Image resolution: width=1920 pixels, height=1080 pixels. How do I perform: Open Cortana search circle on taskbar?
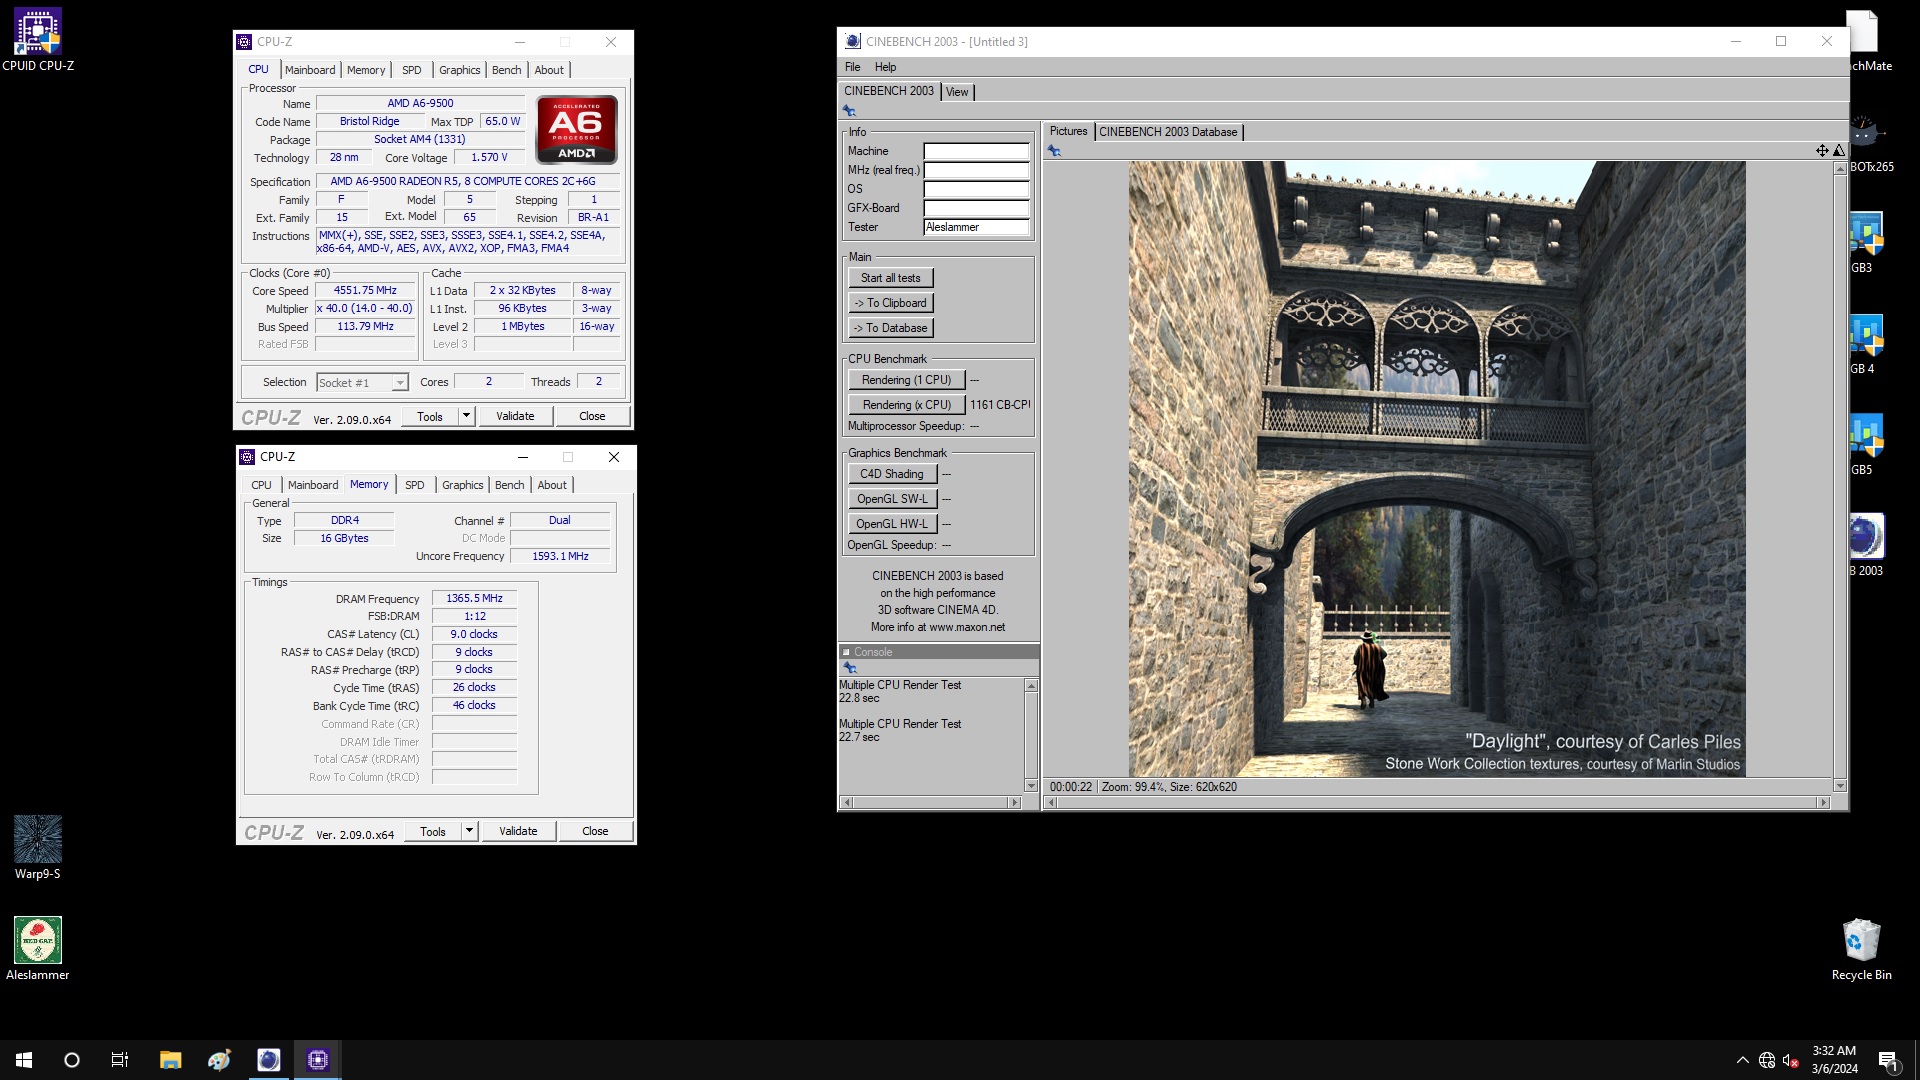click(72, 1060)
